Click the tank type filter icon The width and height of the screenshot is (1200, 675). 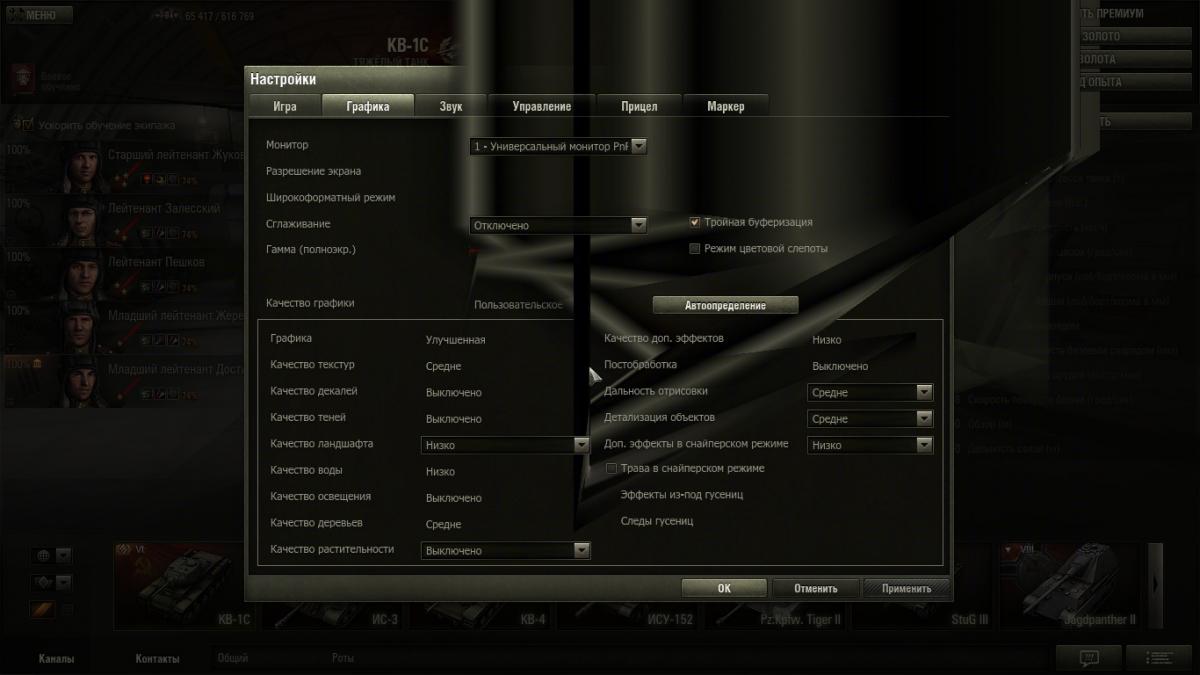coord(43,582)
